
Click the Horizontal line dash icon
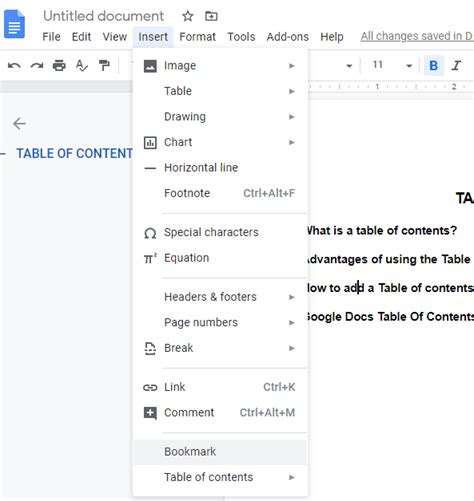coord(150,168)
